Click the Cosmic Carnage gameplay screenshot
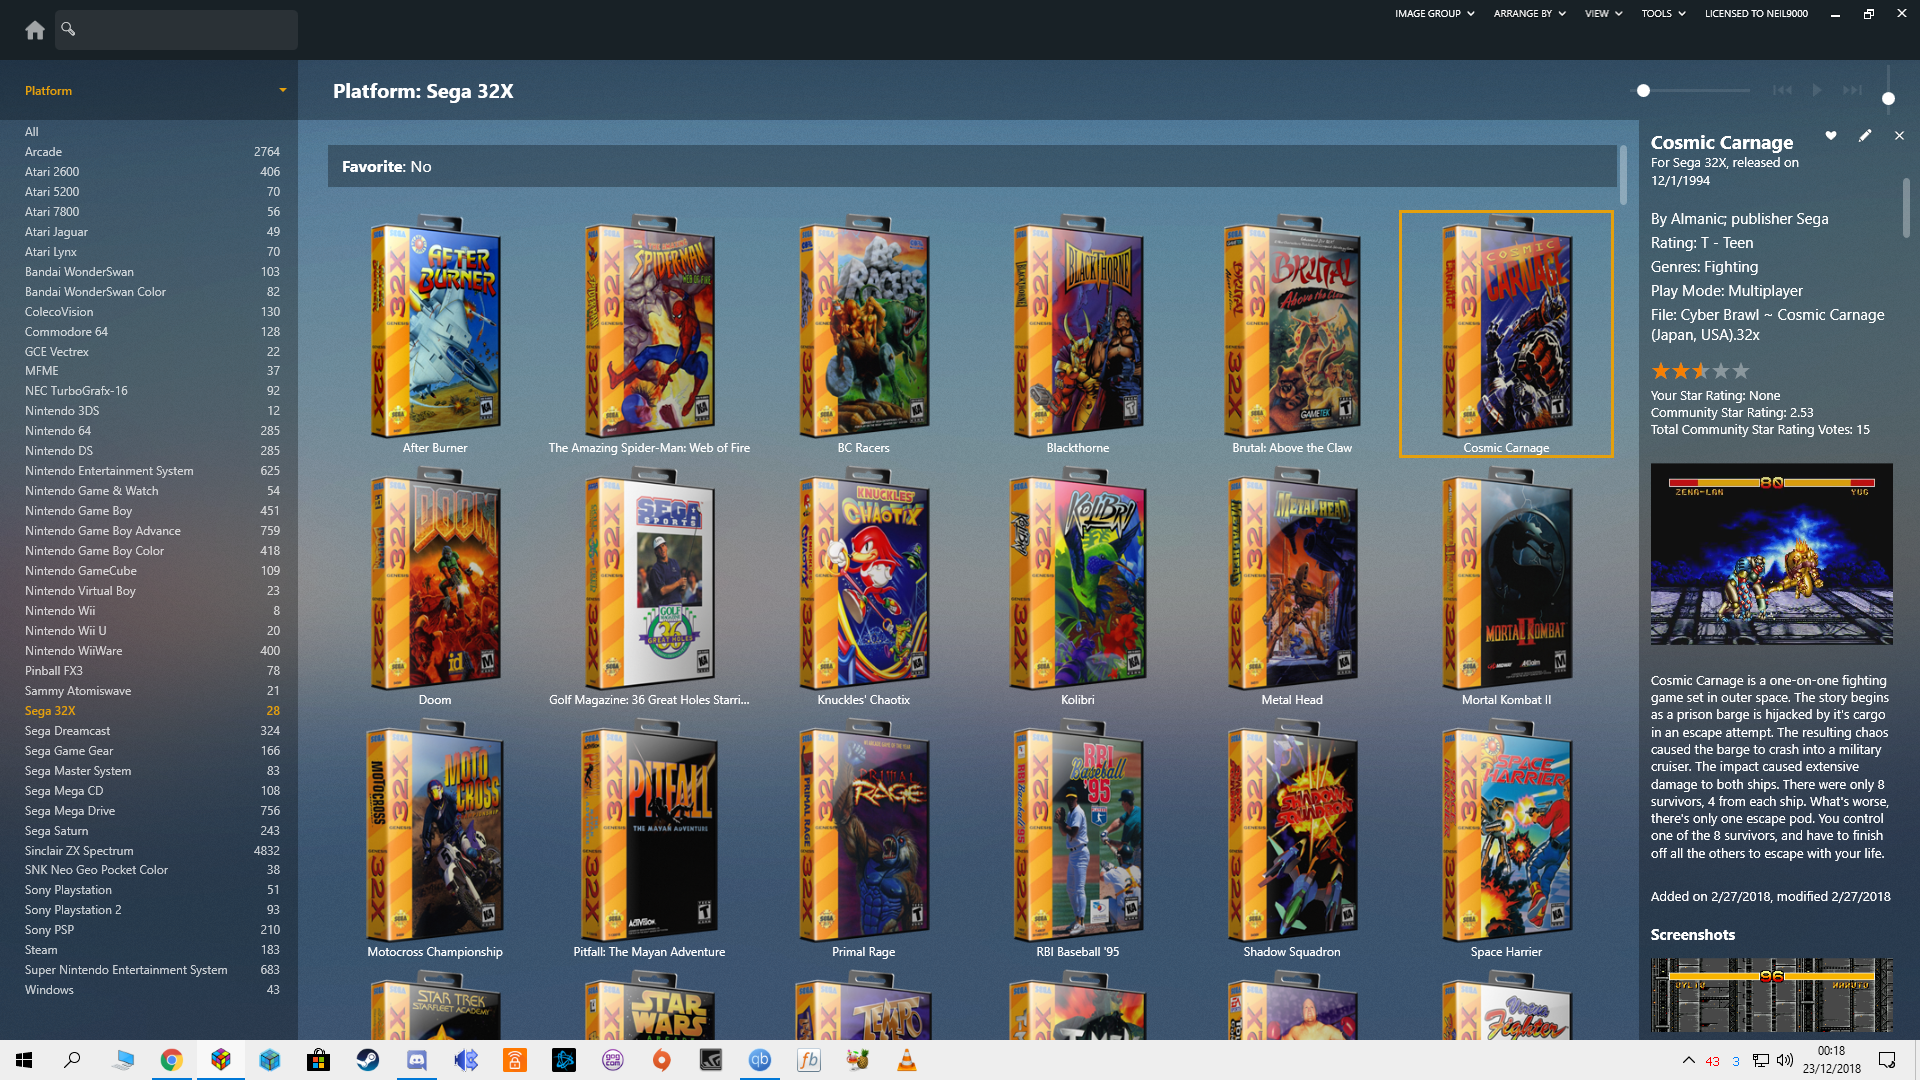This screenshot has height=1080, width=1920. 1771,554
